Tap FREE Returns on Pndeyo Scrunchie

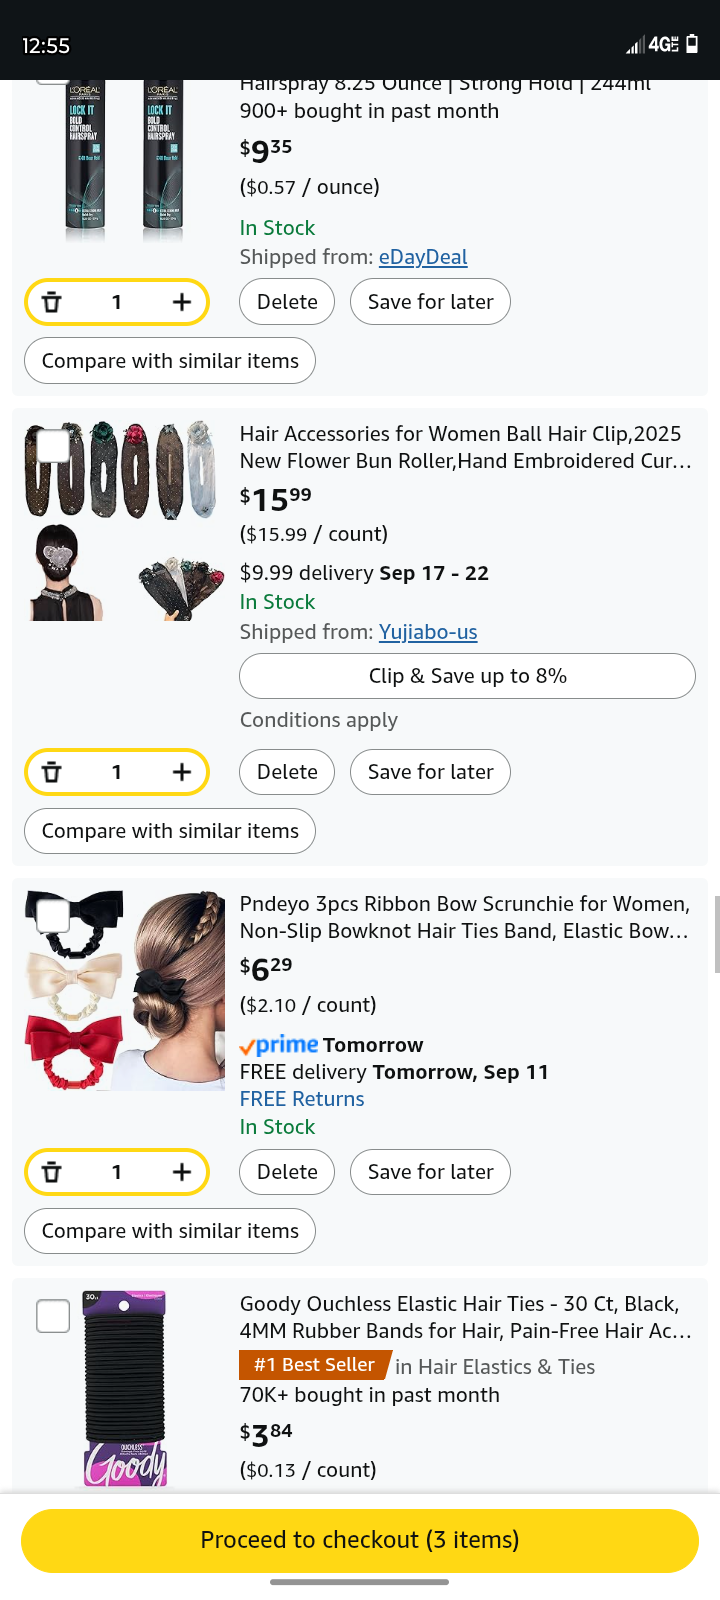(x=302, y=1099)
